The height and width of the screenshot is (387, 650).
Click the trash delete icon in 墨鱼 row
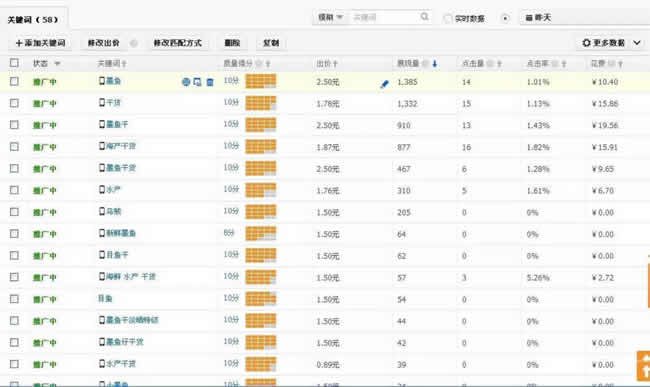[x=210, y=82]
